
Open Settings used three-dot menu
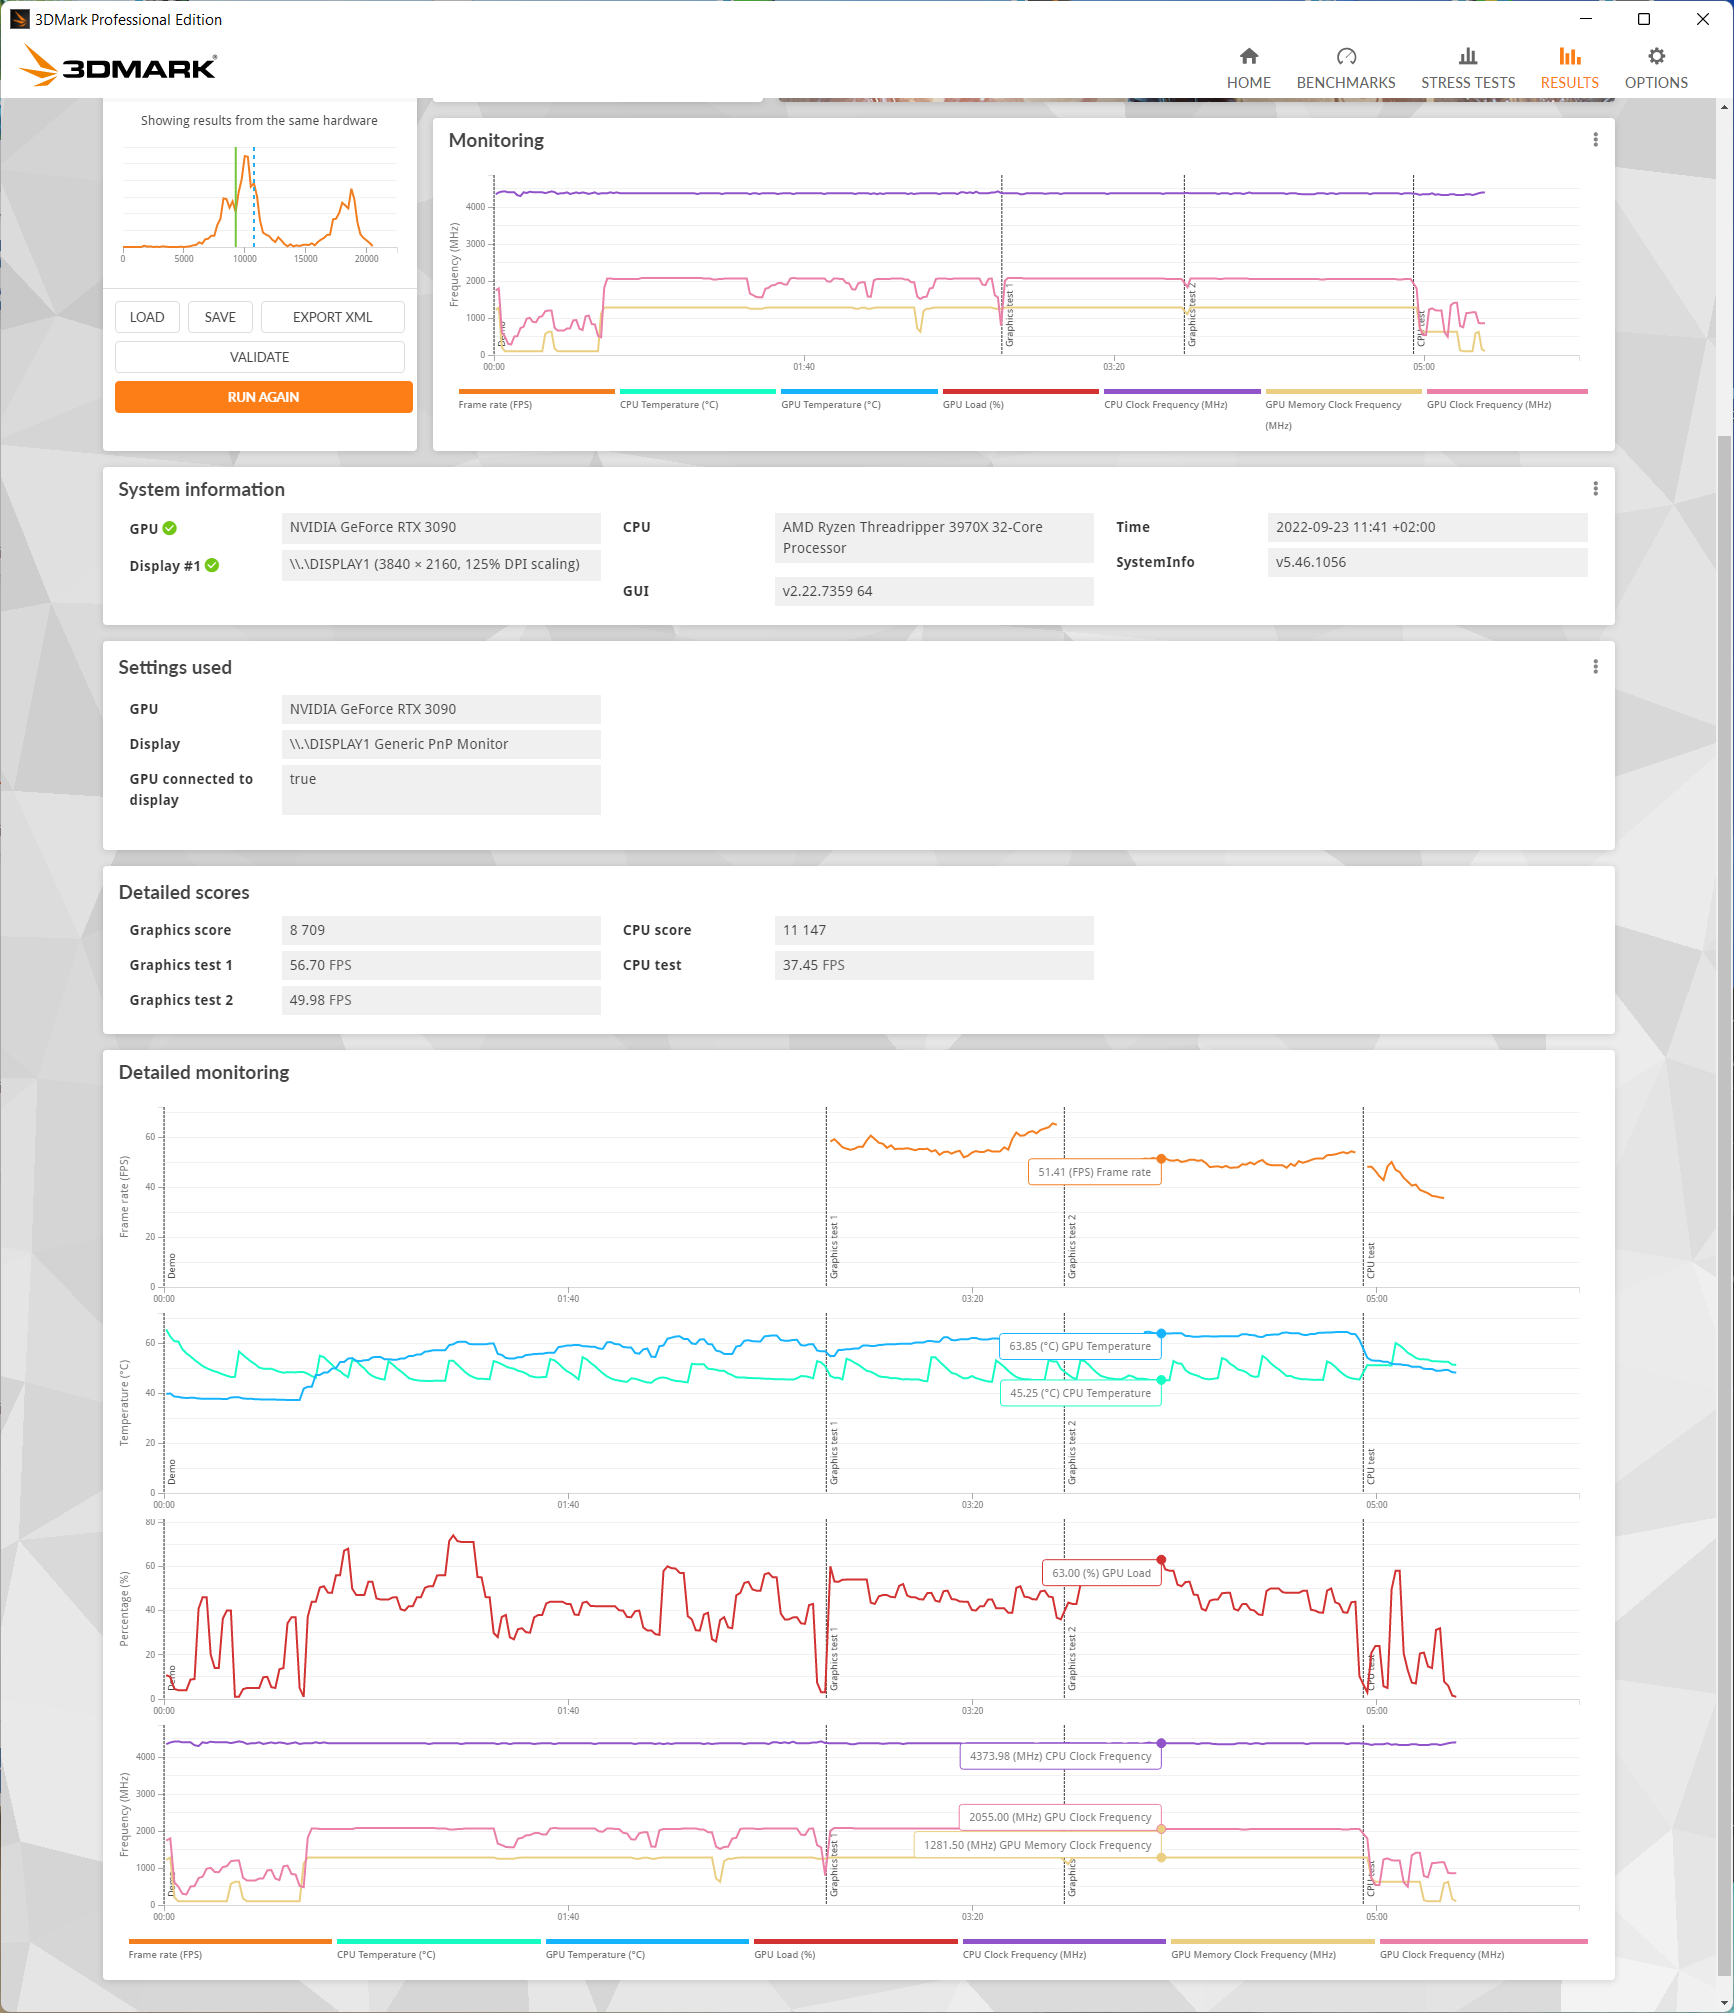pyautogui.click(x=1595, y=666)
